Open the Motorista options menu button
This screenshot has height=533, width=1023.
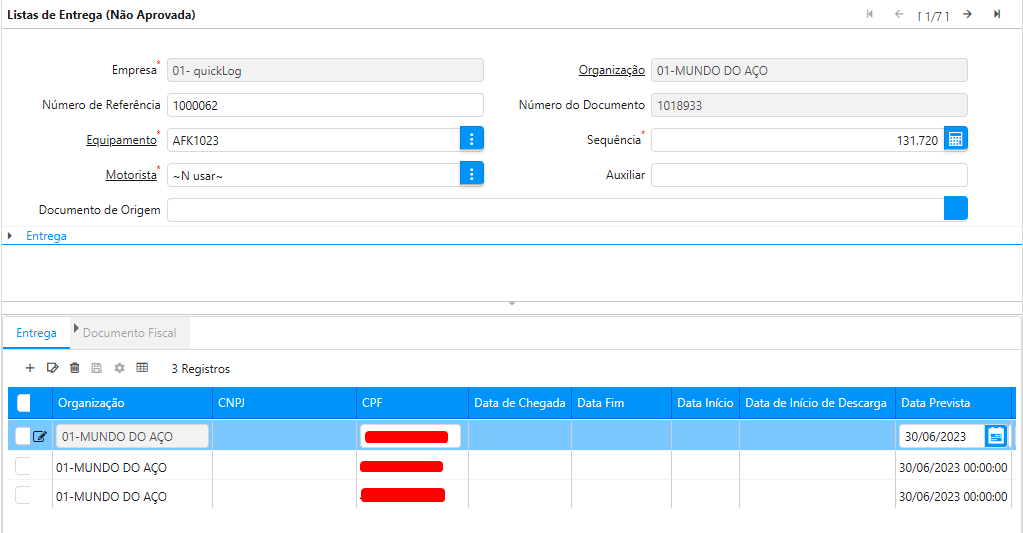[x=472, y=175]
